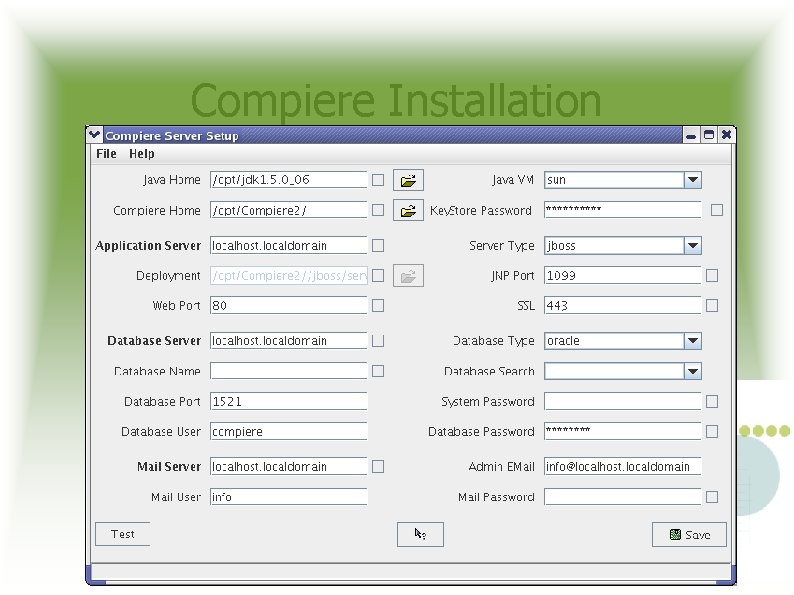Image resolution: width=794 pixels, height=595 pixels.
Task: Click the JNP Port field showing 1099
Action: pyautogui.click(x=623, y=275)
